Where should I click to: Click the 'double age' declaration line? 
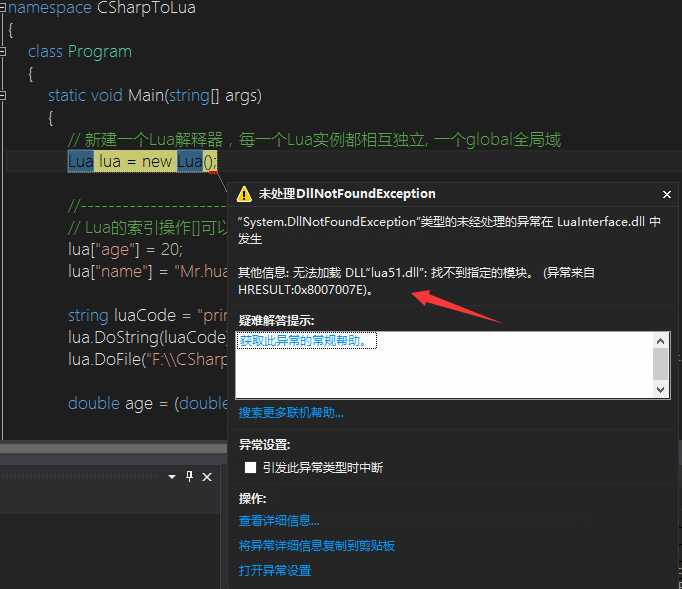(x=148, y=404)
